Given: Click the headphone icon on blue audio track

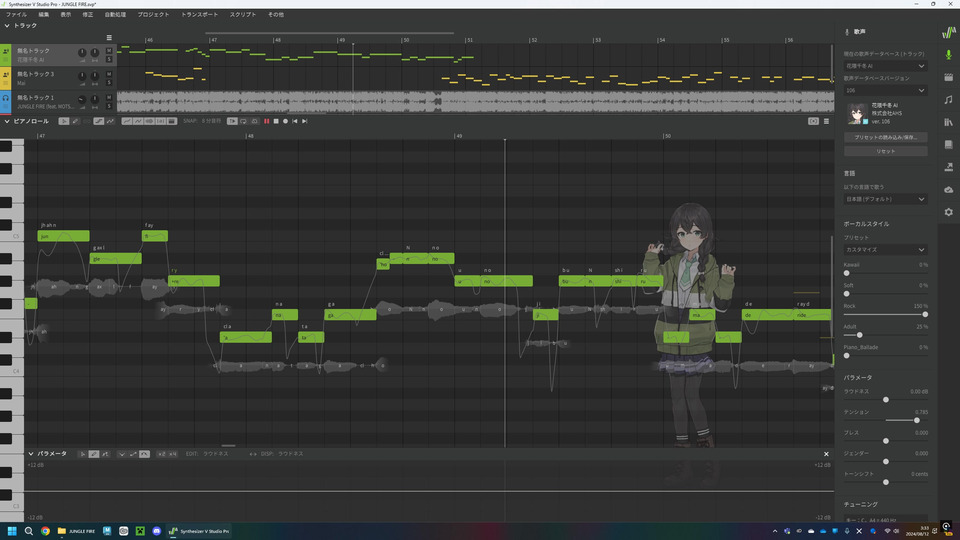Looking at the screenshot, I should click(6, 98).
